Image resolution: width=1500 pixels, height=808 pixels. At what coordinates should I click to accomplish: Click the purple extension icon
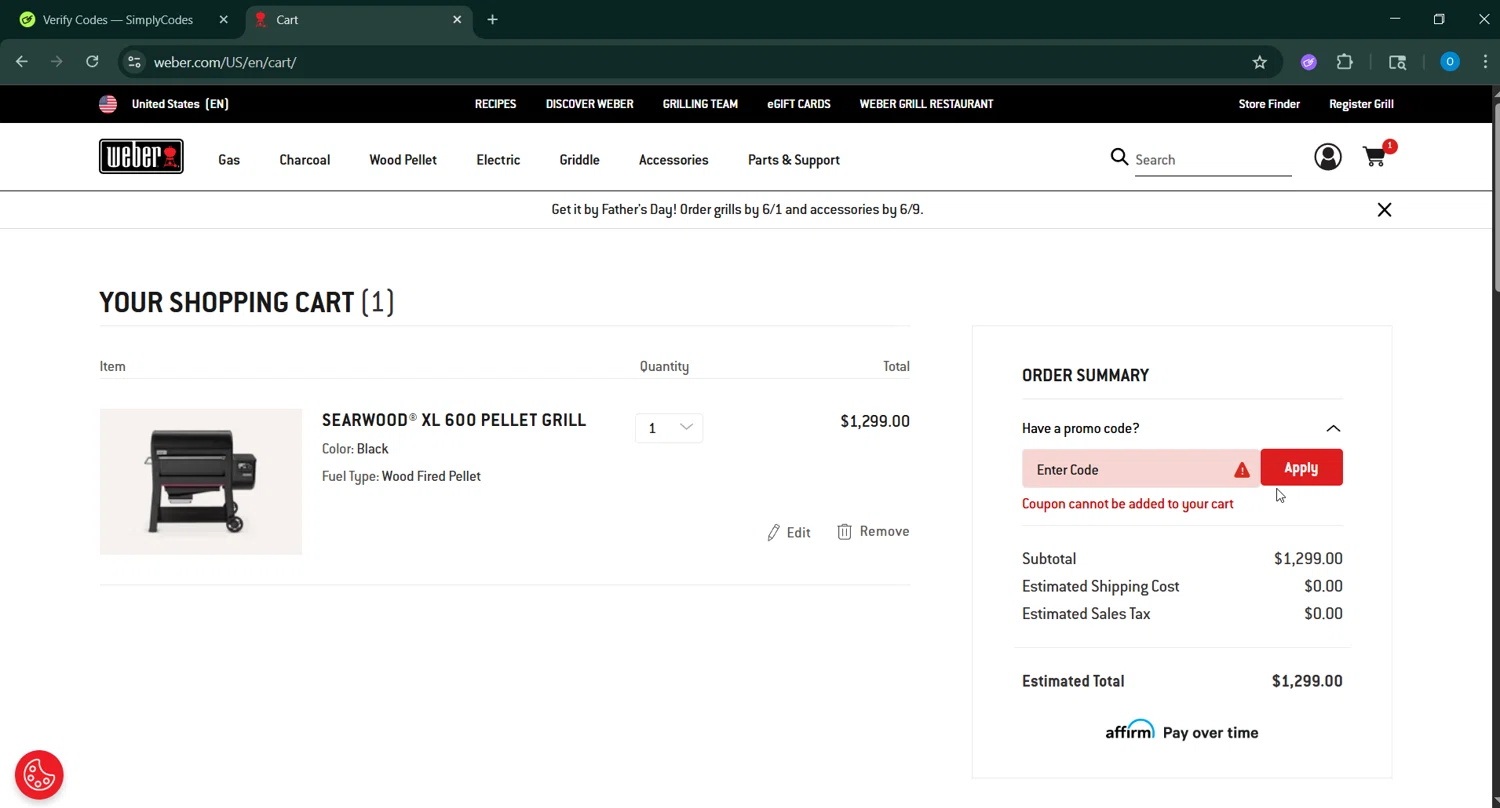click(1309, 62)
